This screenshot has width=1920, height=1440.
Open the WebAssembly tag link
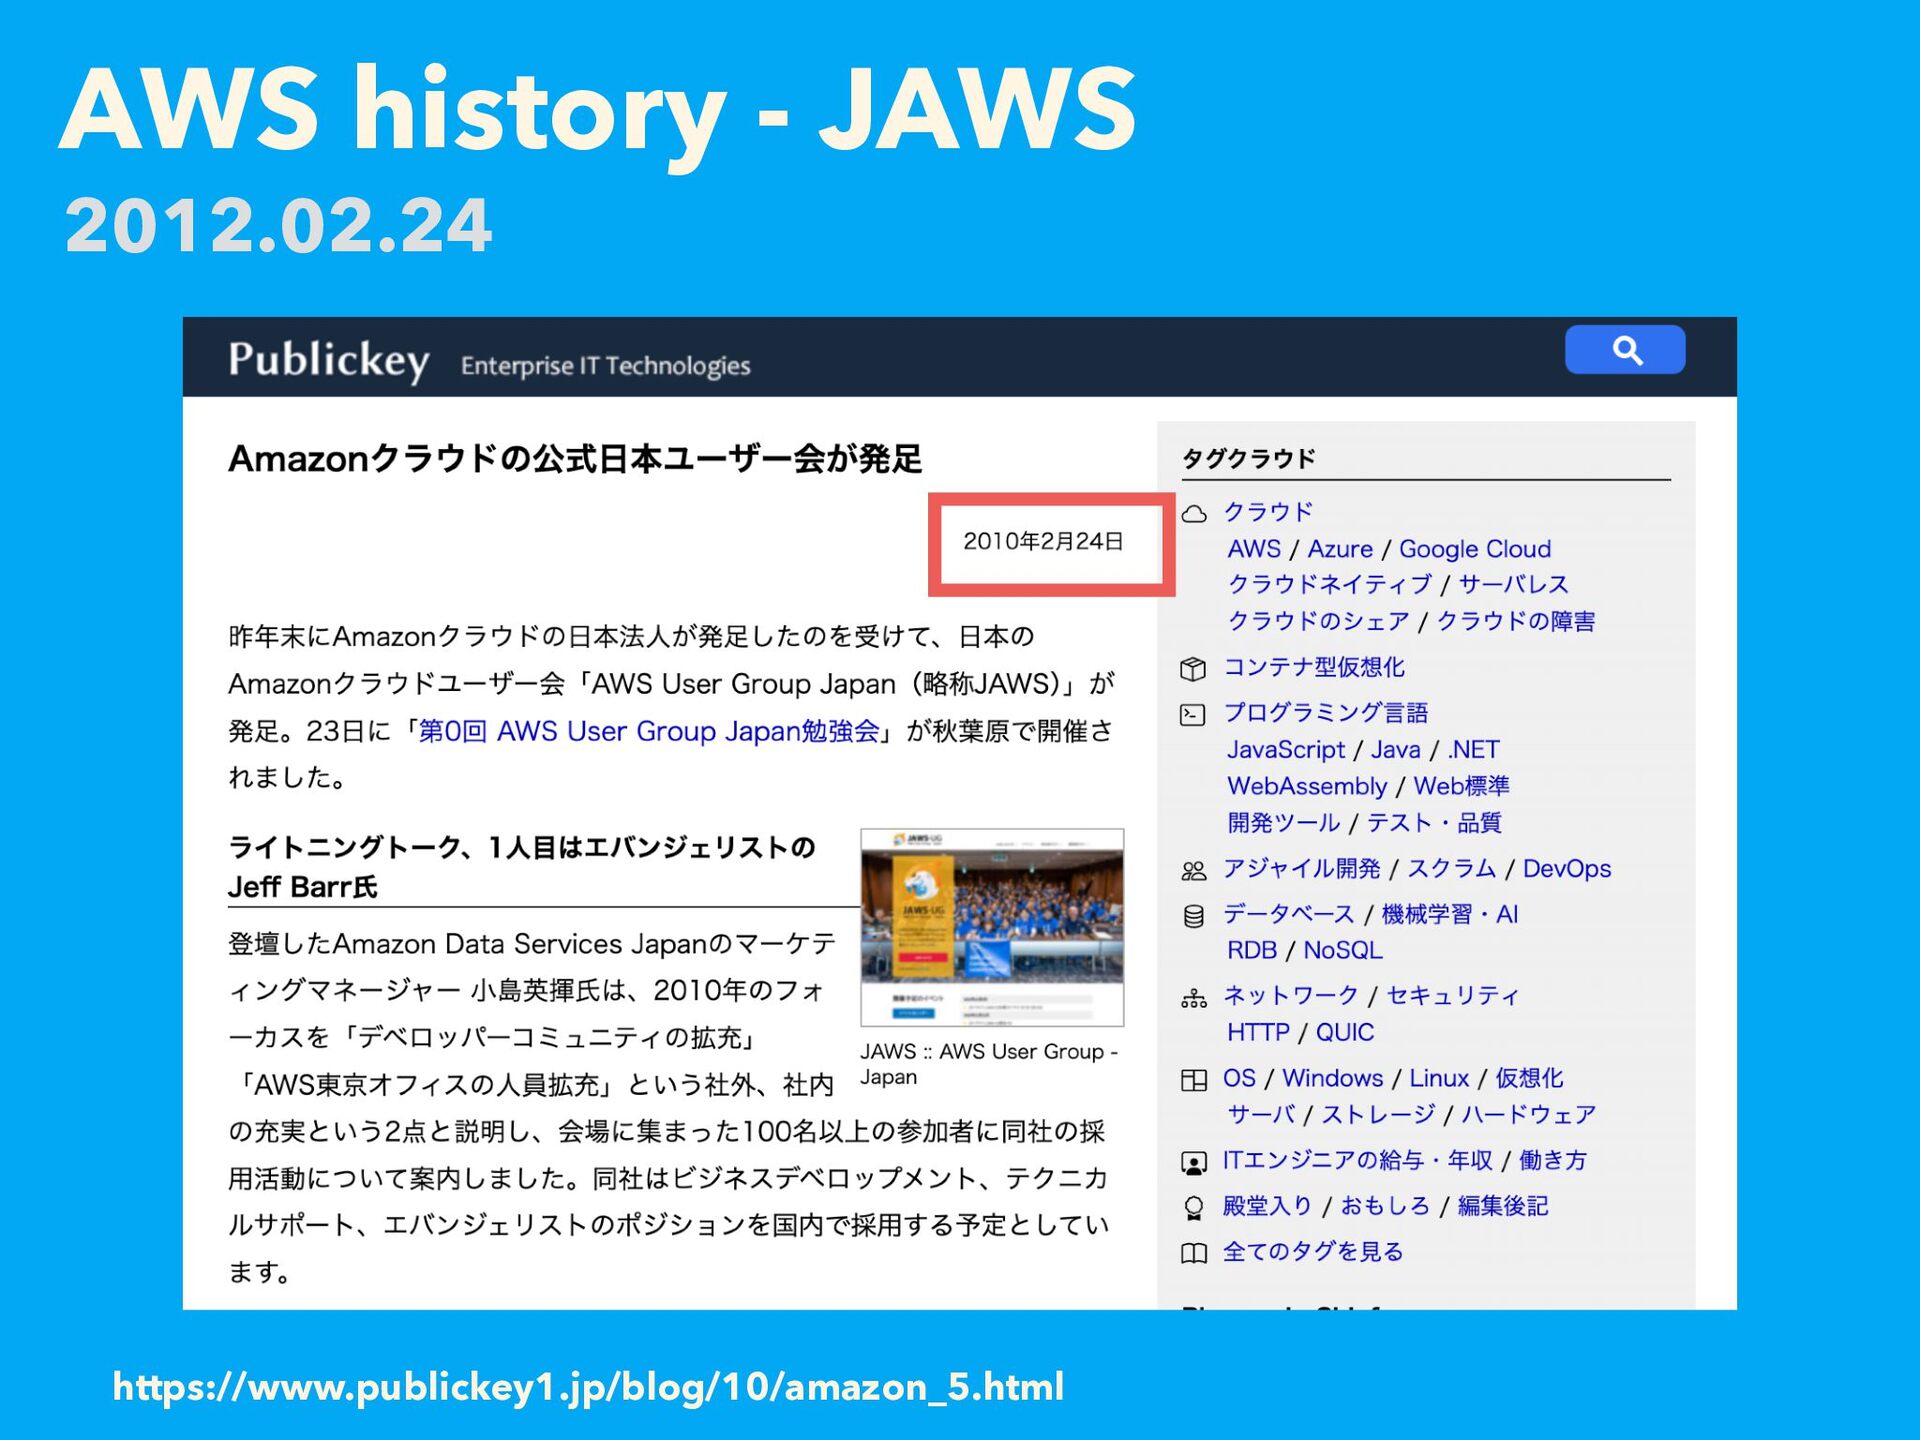[1306, 786]
